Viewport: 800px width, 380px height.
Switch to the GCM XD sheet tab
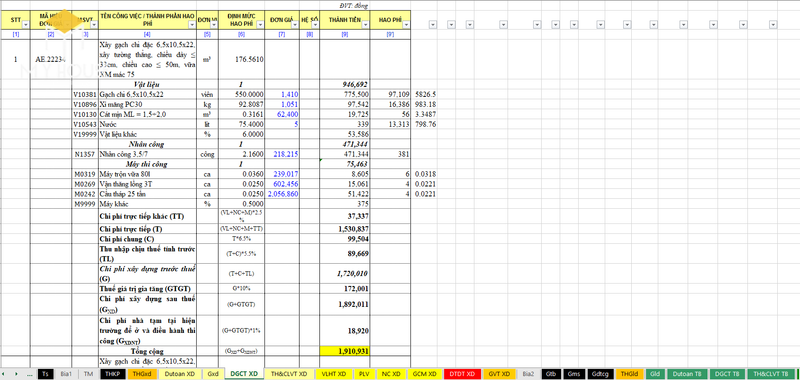(x=424, y=374)
